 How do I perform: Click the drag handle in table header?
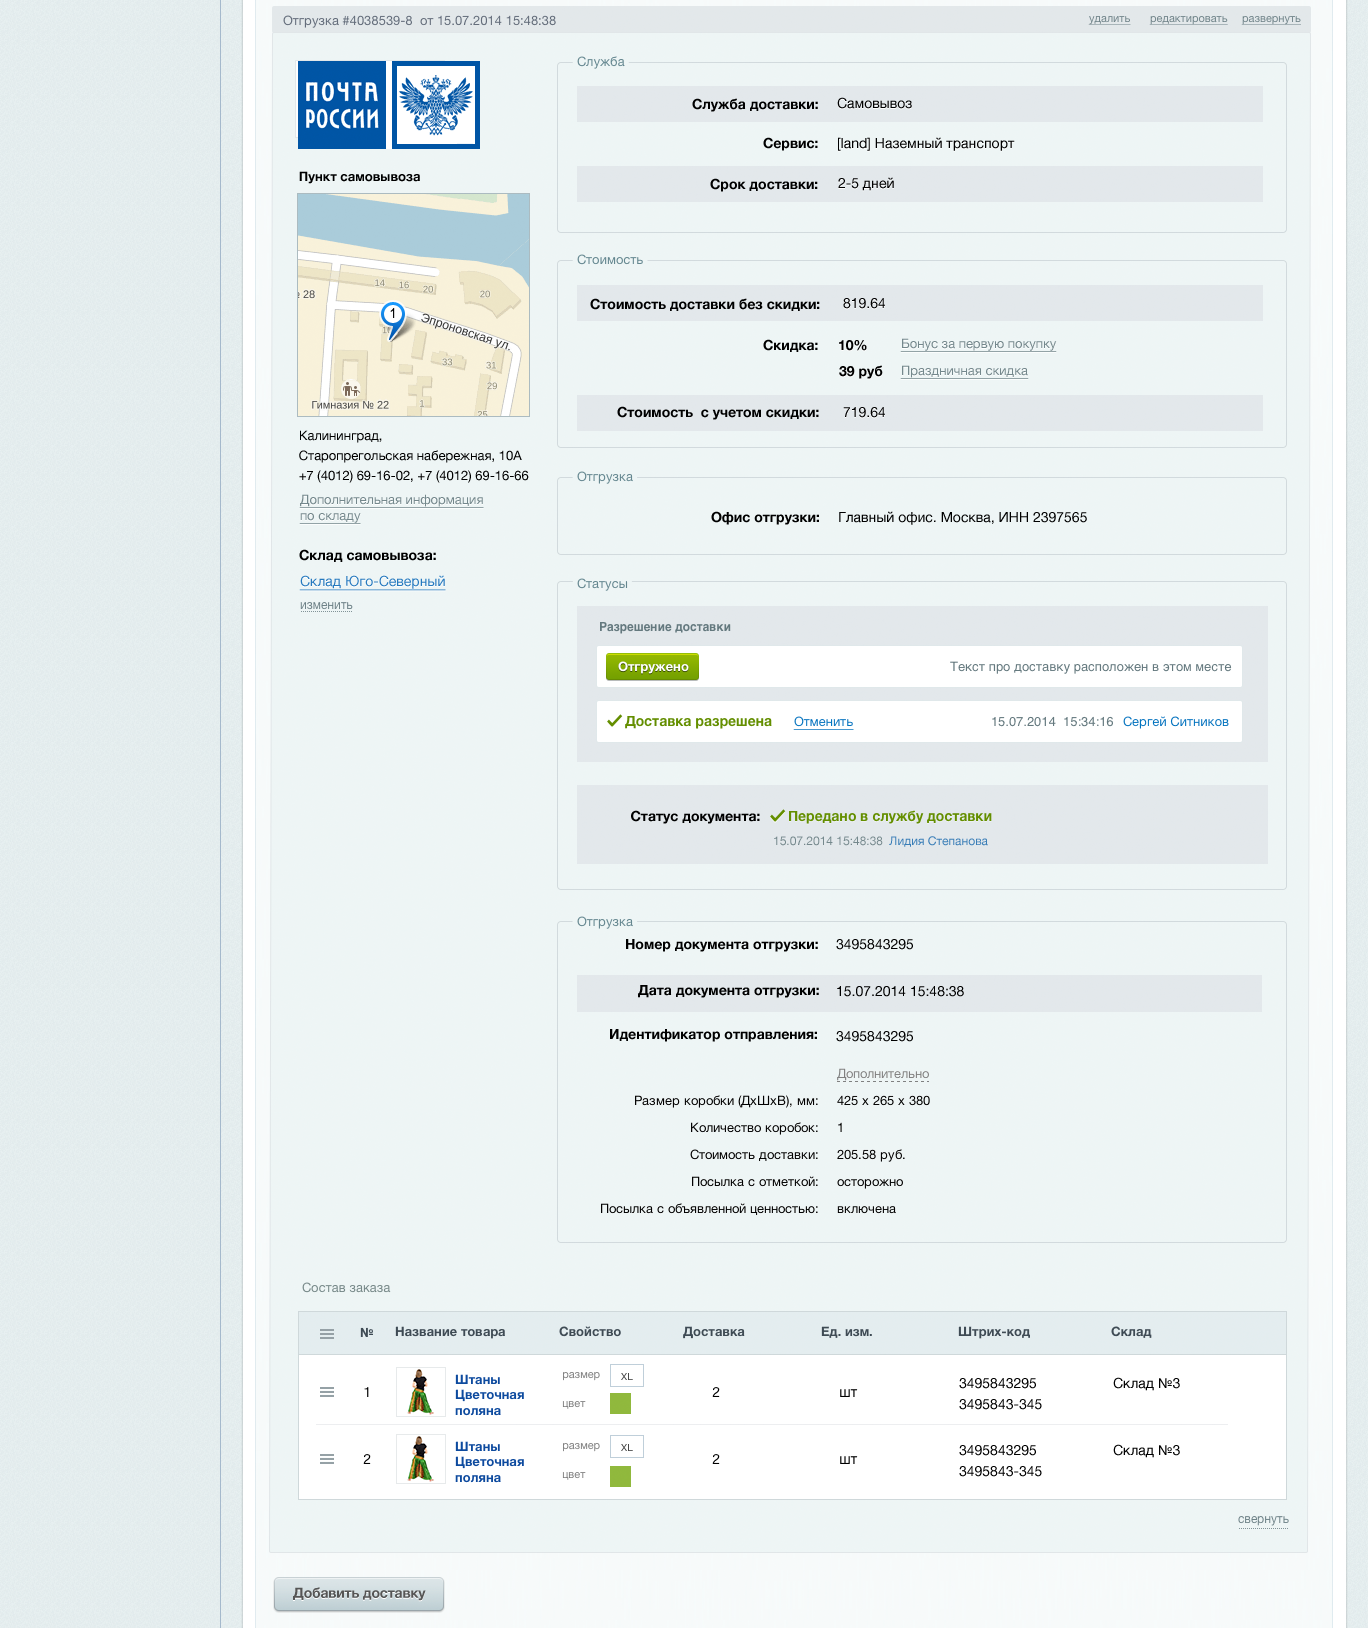tap(327, 1333)
